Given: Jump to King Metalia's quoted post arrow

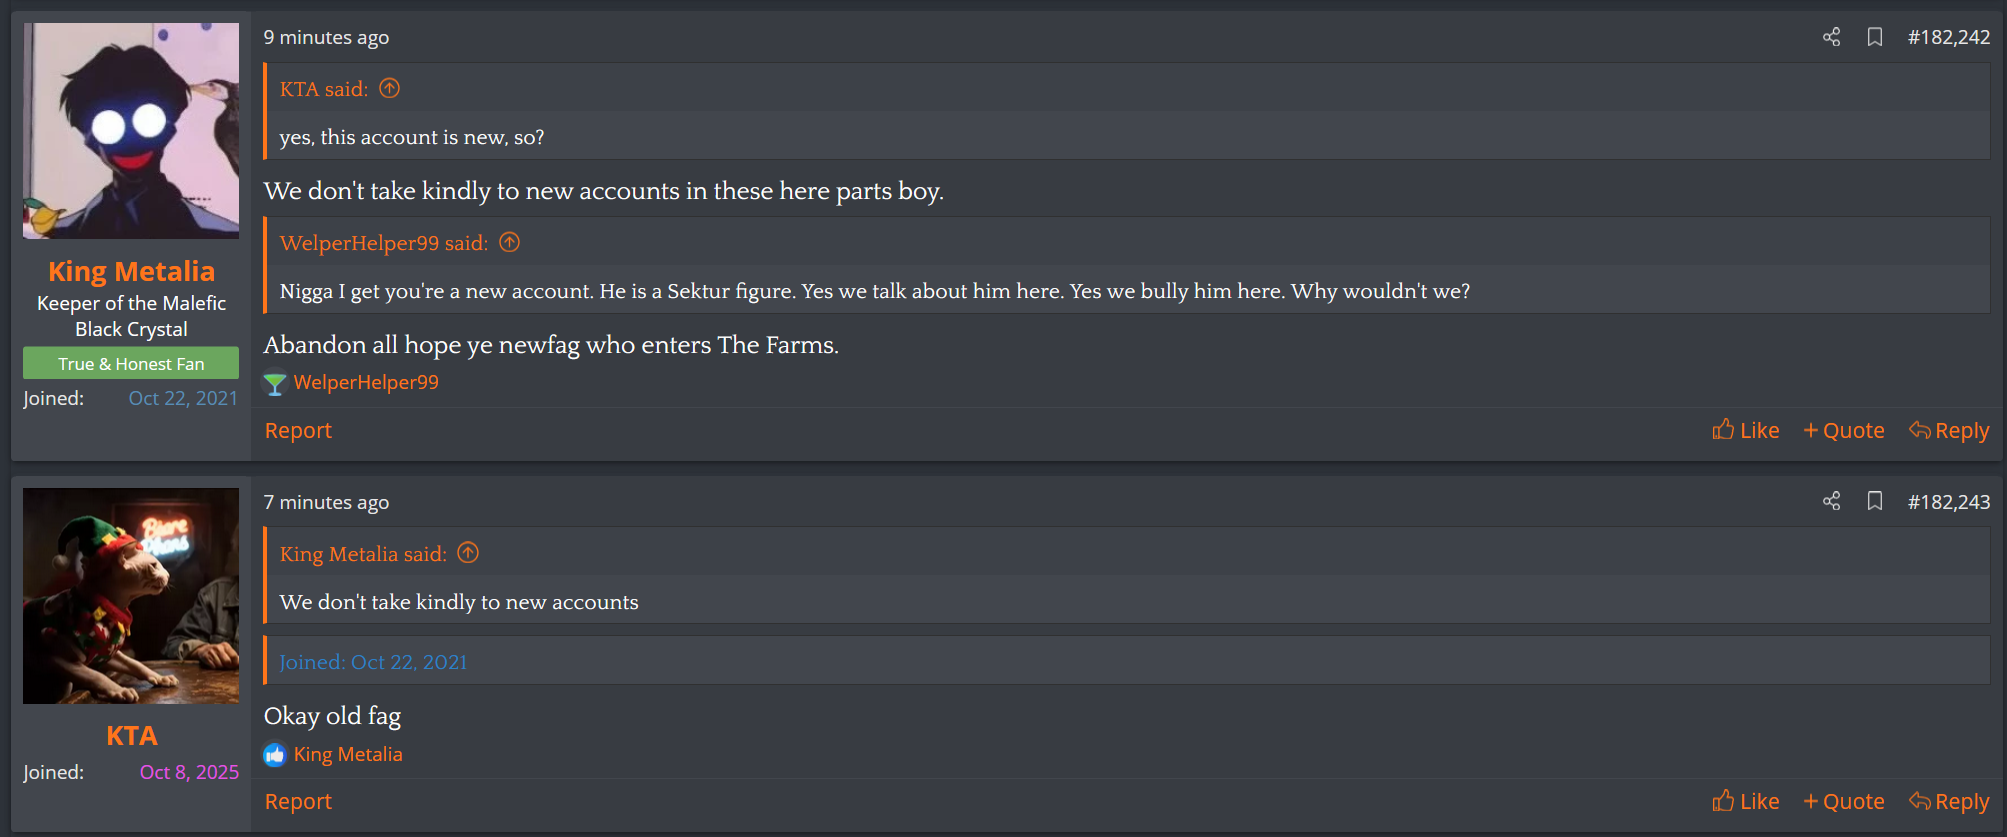Looking at the screenshot, I should [x=468, y=553].
